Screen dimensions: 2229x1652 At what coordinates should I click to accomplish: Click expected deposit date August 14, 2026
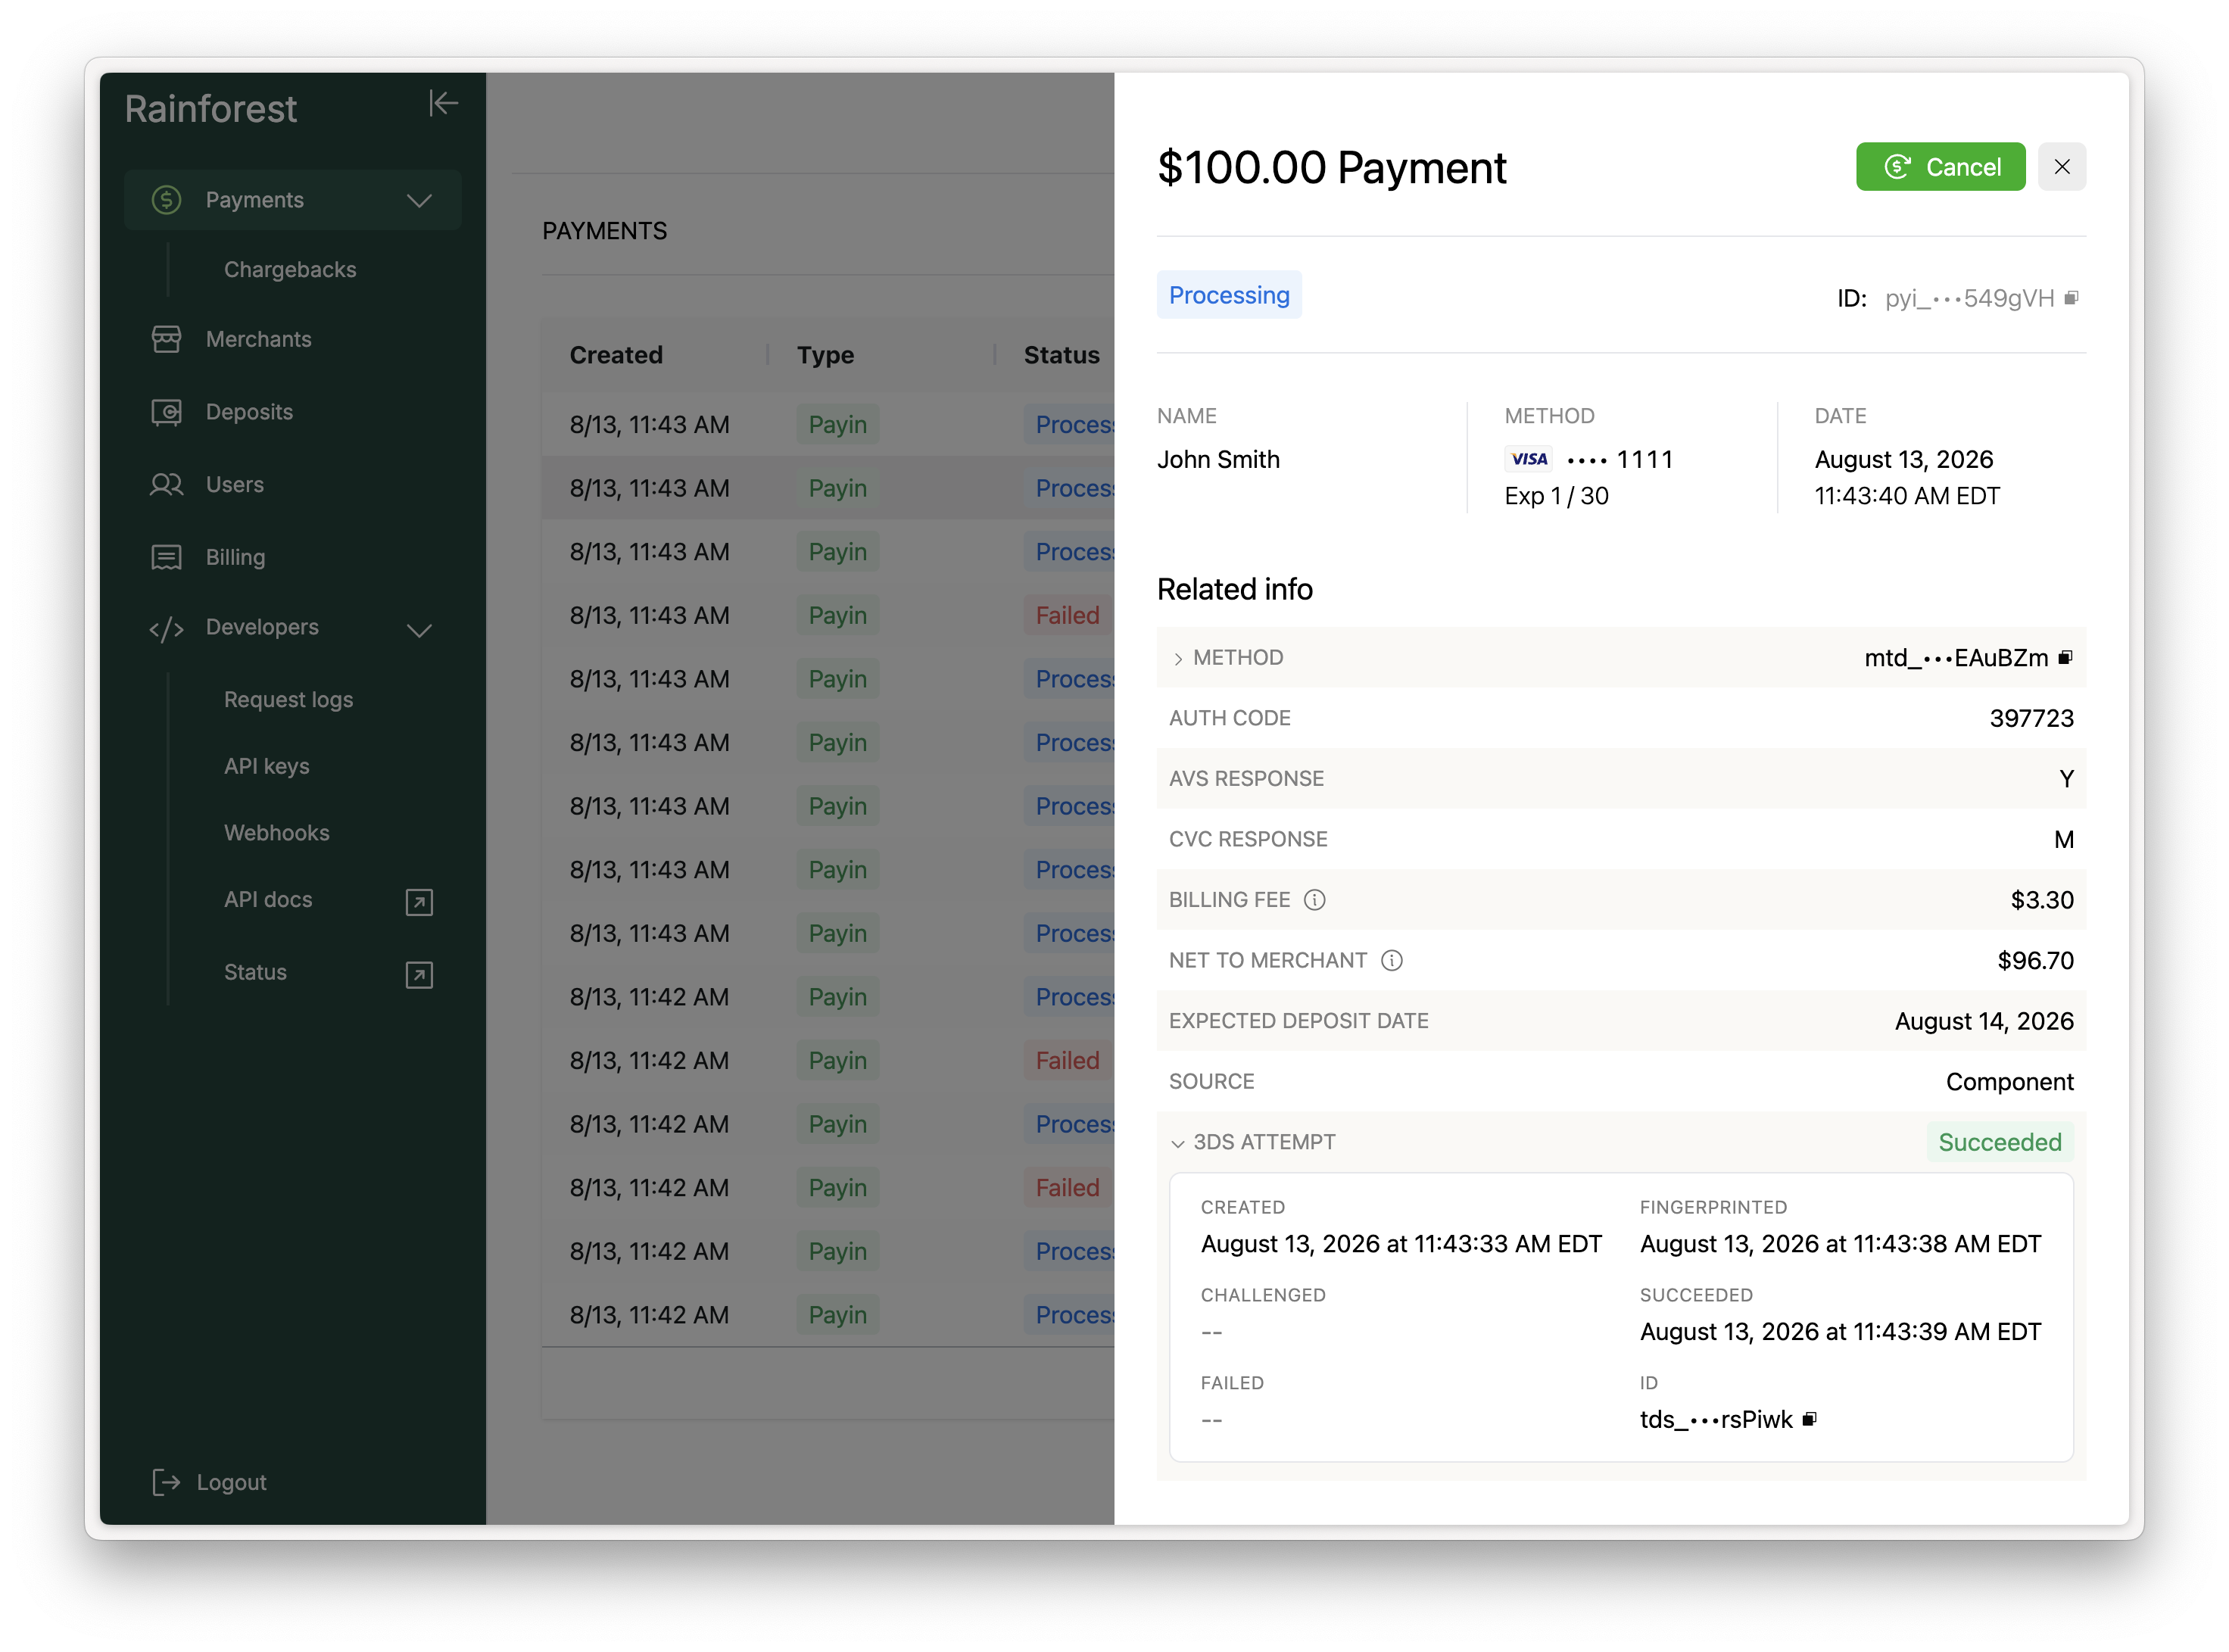(1984, 1022)
